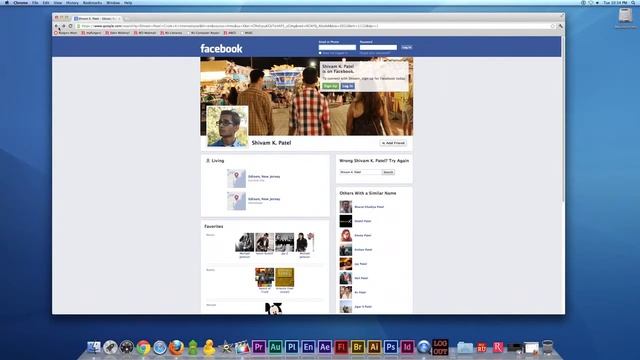Click the Try Again name search field

(361, 172)
